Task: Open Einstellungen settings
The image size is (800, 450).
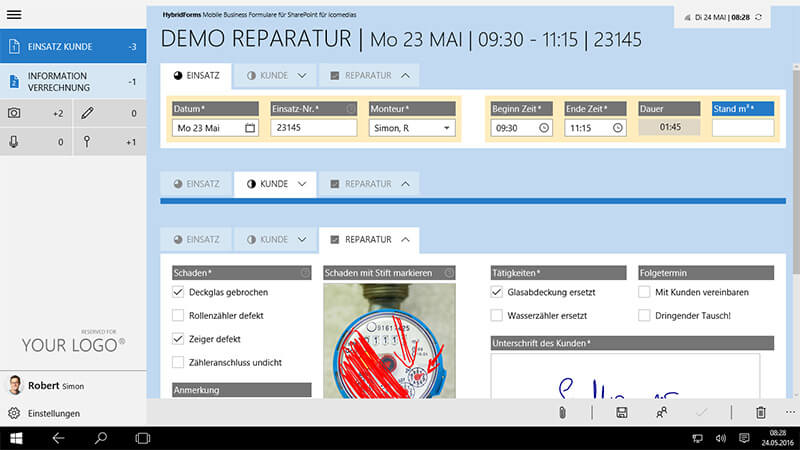Action: click(x=54, y=413)
